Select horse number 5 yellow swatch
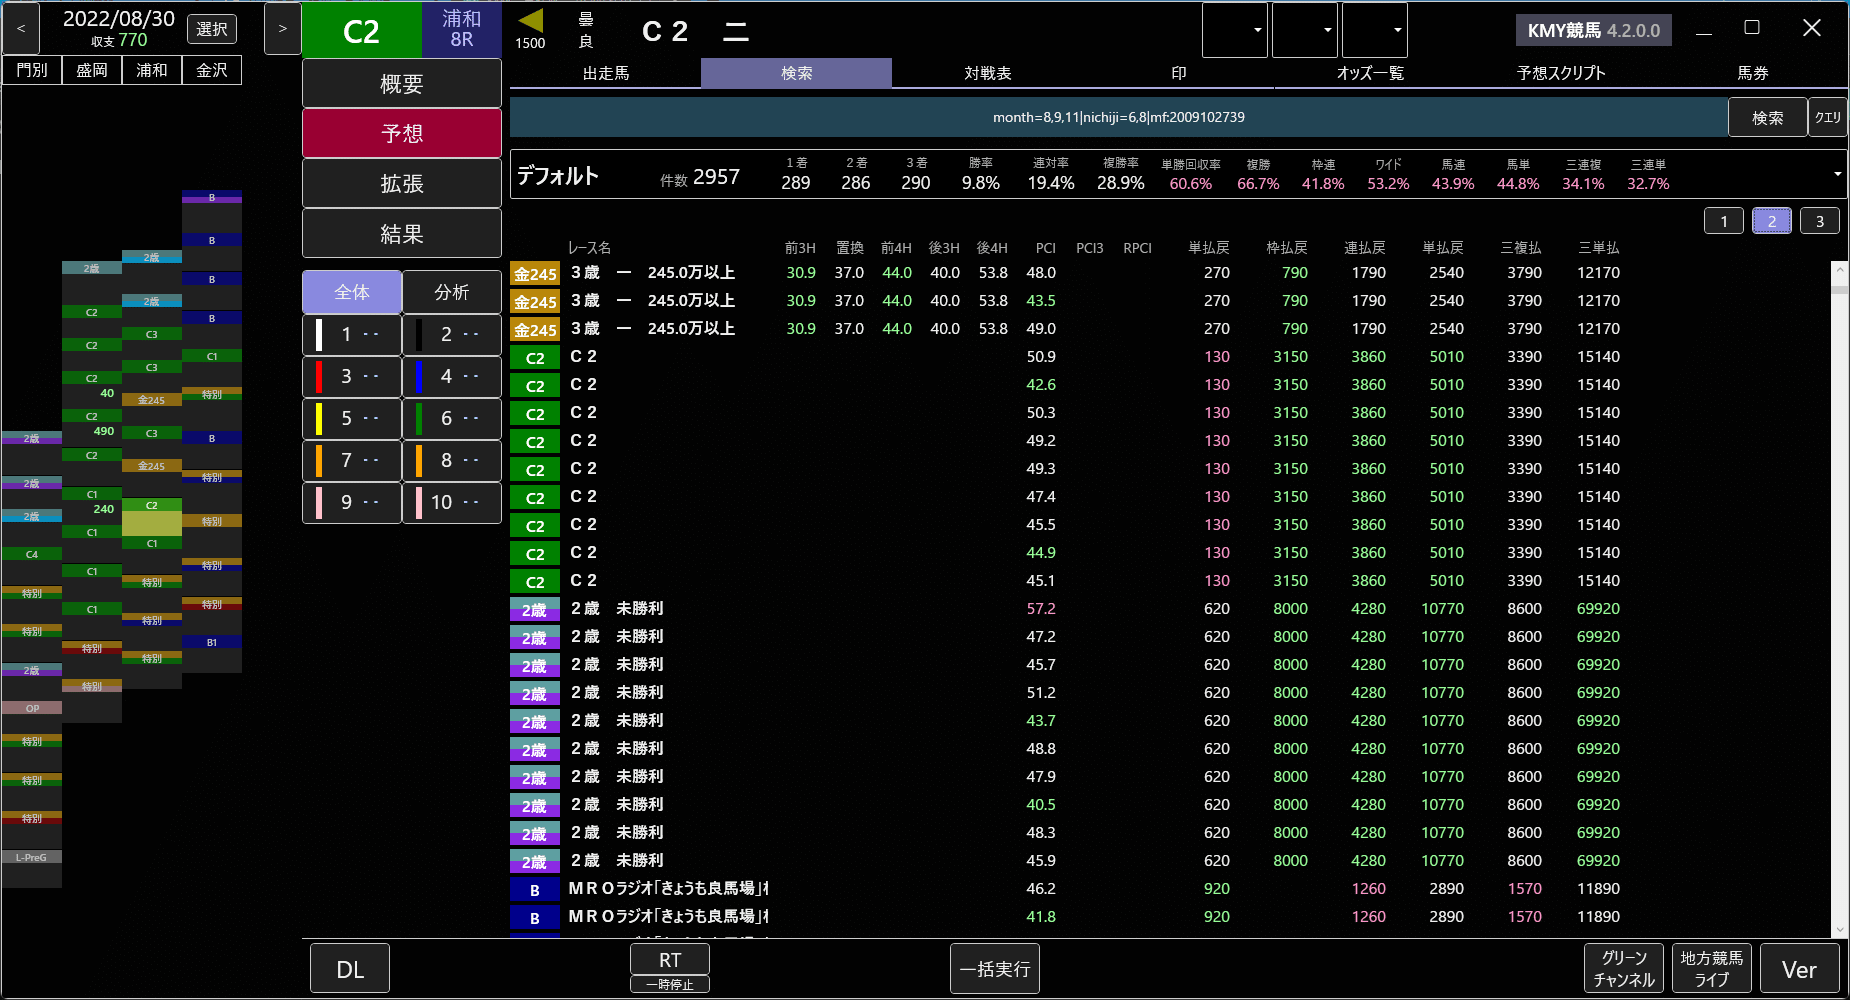The height and width of the screenshot is (1000, 1850). 319,418
